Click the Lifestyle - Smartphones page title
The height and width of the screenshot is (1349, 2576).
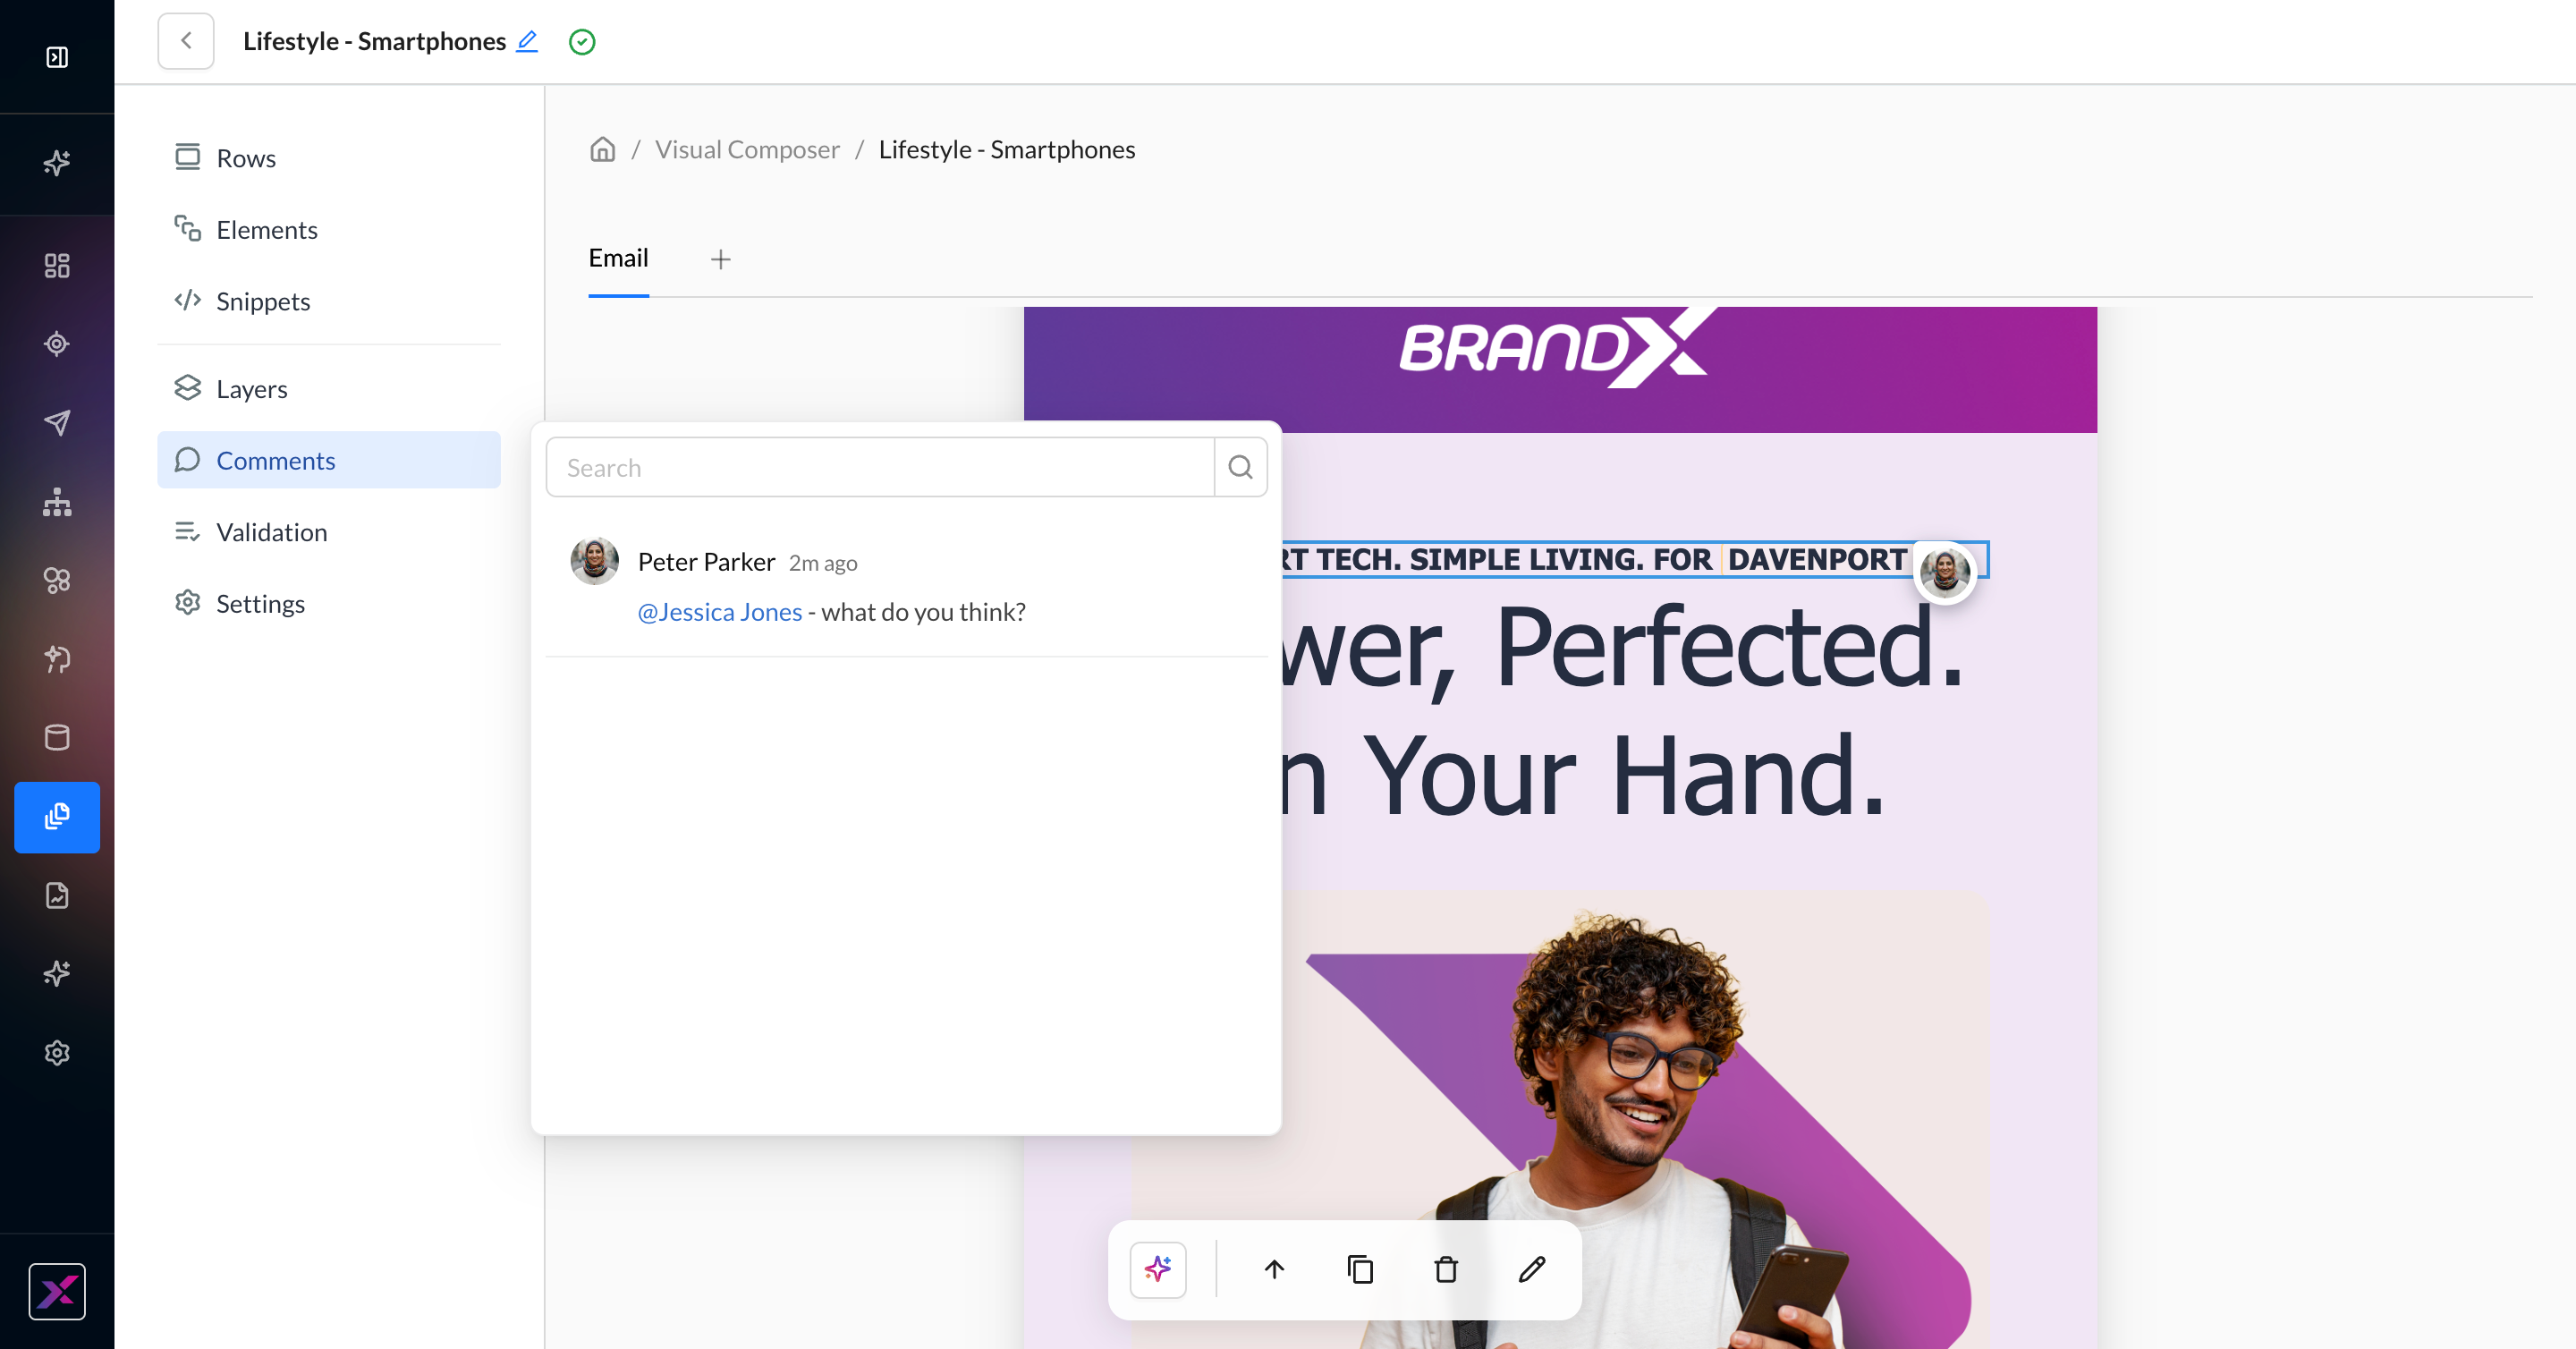tap(375, 41)
